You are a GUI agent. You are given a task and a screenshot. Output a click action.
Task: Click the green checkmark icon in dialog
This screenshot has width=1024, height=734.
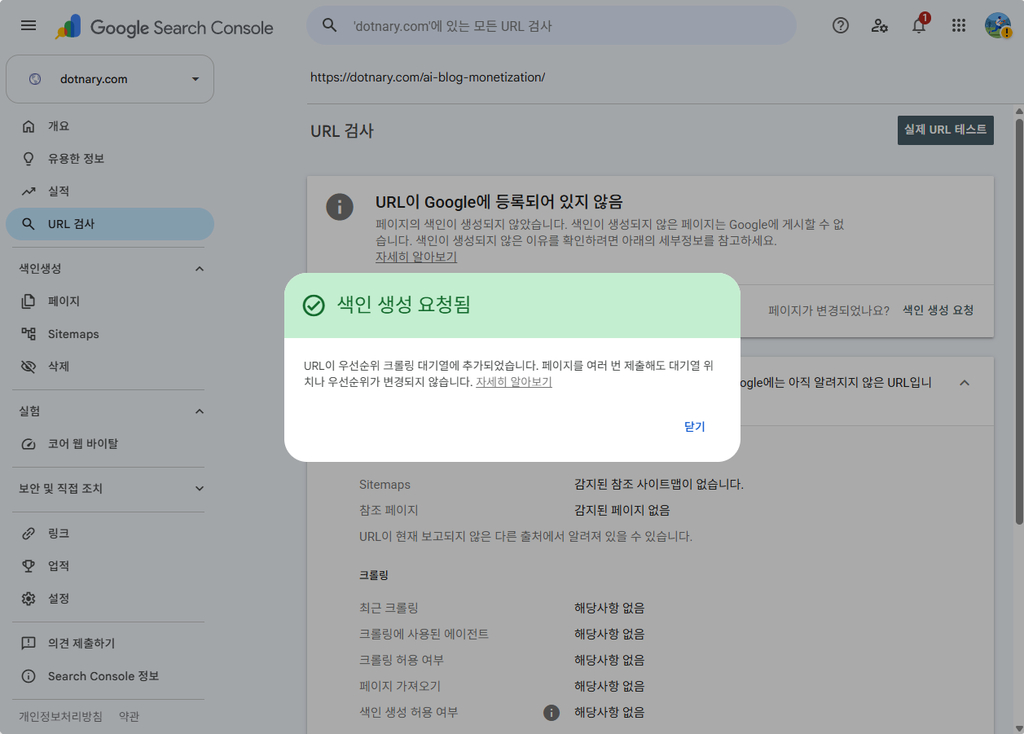click(313, 305)
